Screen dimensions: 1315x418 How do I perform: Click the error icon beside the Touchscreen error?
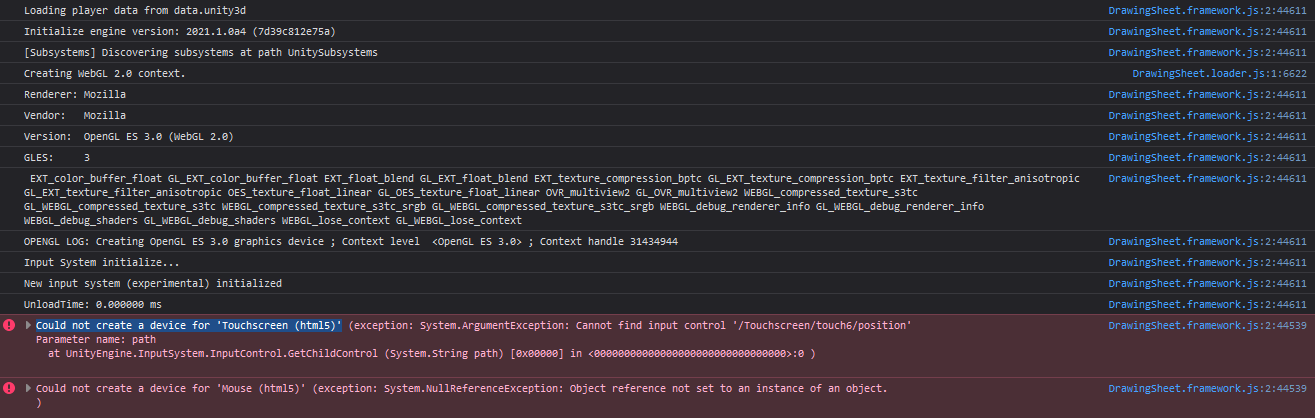tap(9, 326)
